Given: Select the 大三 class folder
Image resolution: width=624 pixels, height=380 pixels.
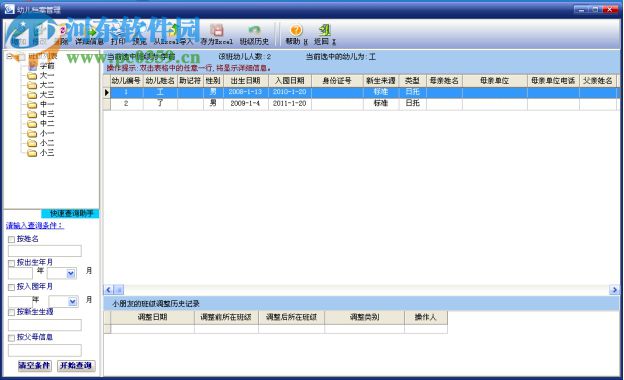Looking at the screenshot, I should [x=41, y=95].
